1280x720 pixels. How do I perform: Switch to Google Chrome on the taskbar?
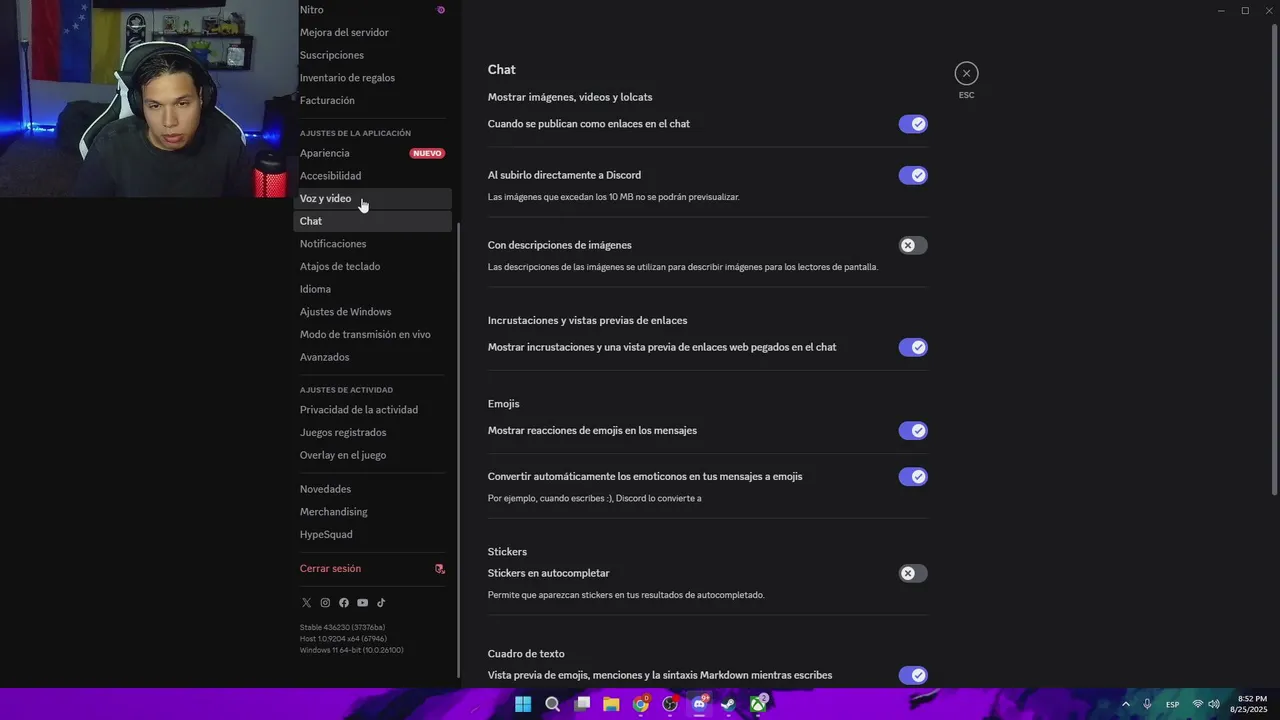(641, 704)
